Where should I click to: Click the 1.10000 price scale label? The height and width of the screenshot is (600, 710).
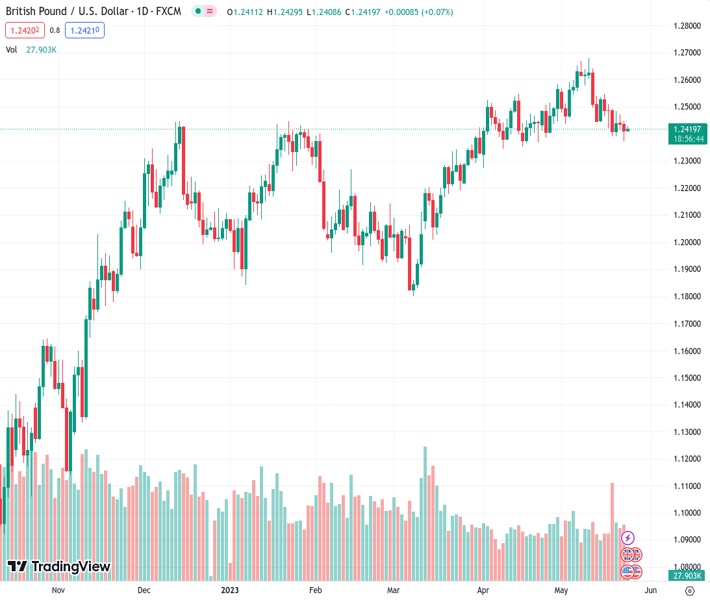[x=686, y=513]
